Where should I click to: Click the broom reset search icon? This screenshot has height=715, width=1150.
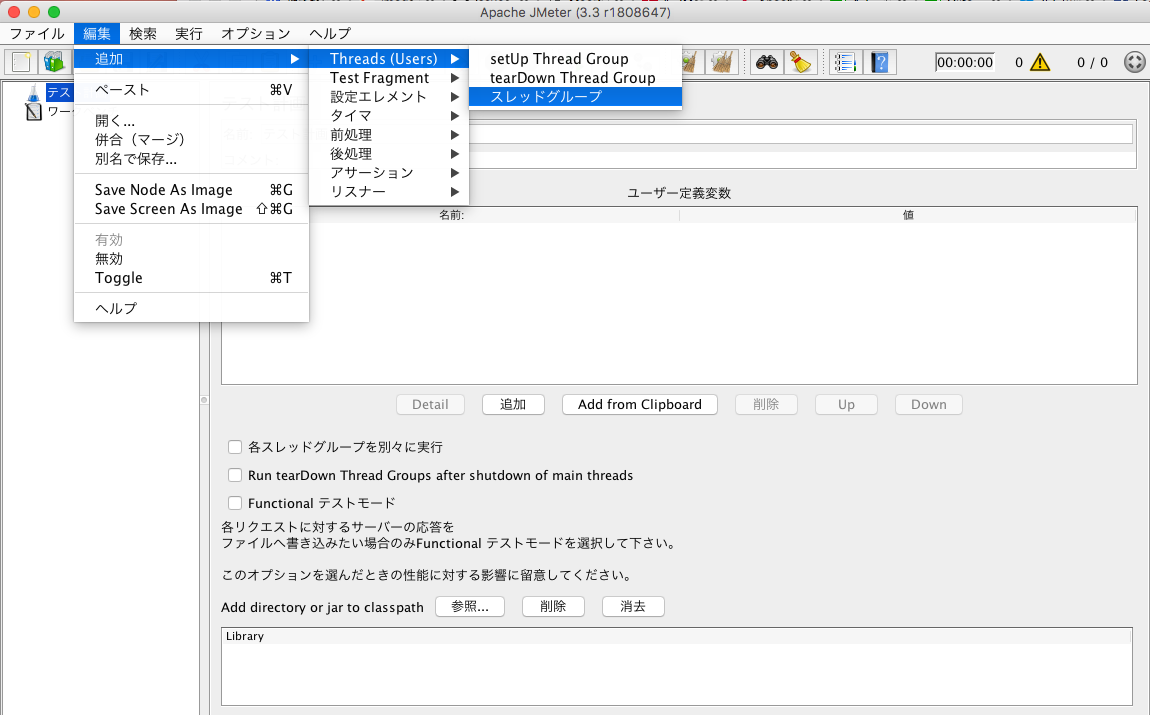800,62
